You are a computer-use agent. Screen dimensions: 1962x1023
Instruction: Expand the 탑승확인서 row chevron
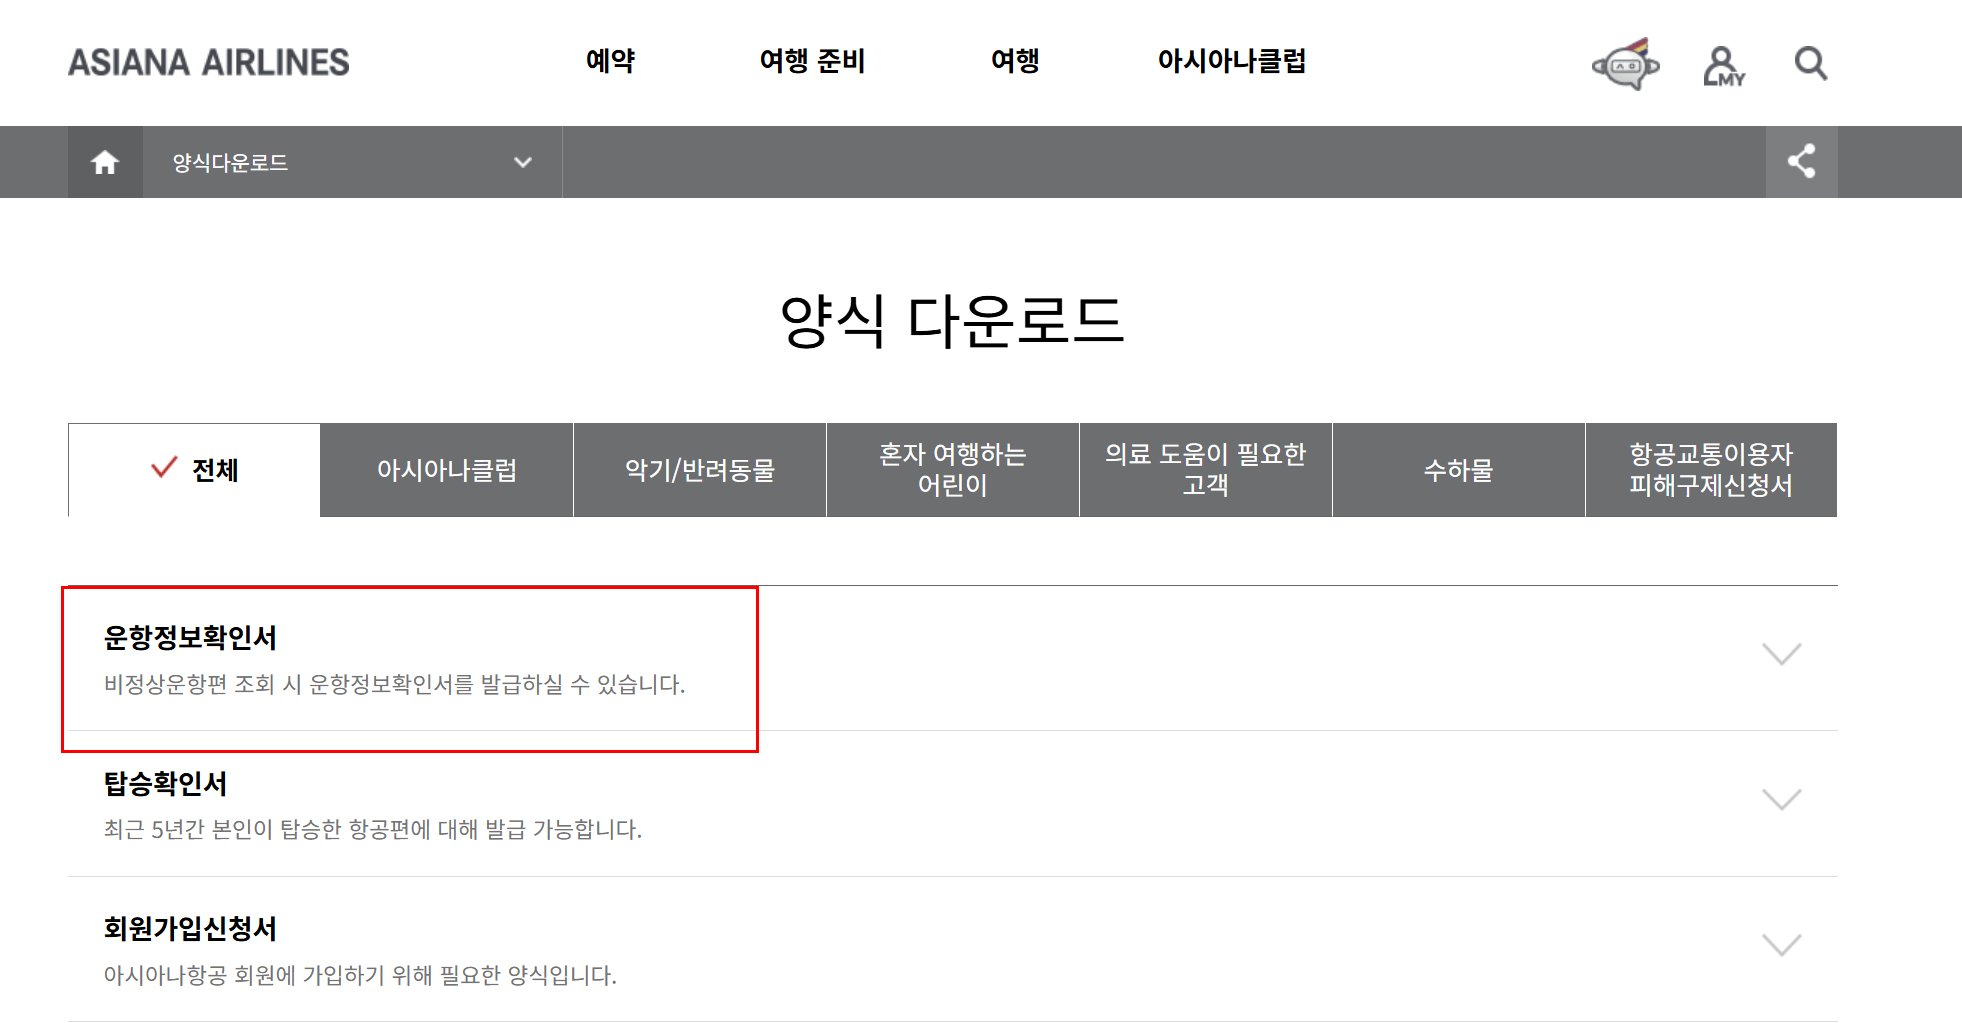[x=1782, y=800]
